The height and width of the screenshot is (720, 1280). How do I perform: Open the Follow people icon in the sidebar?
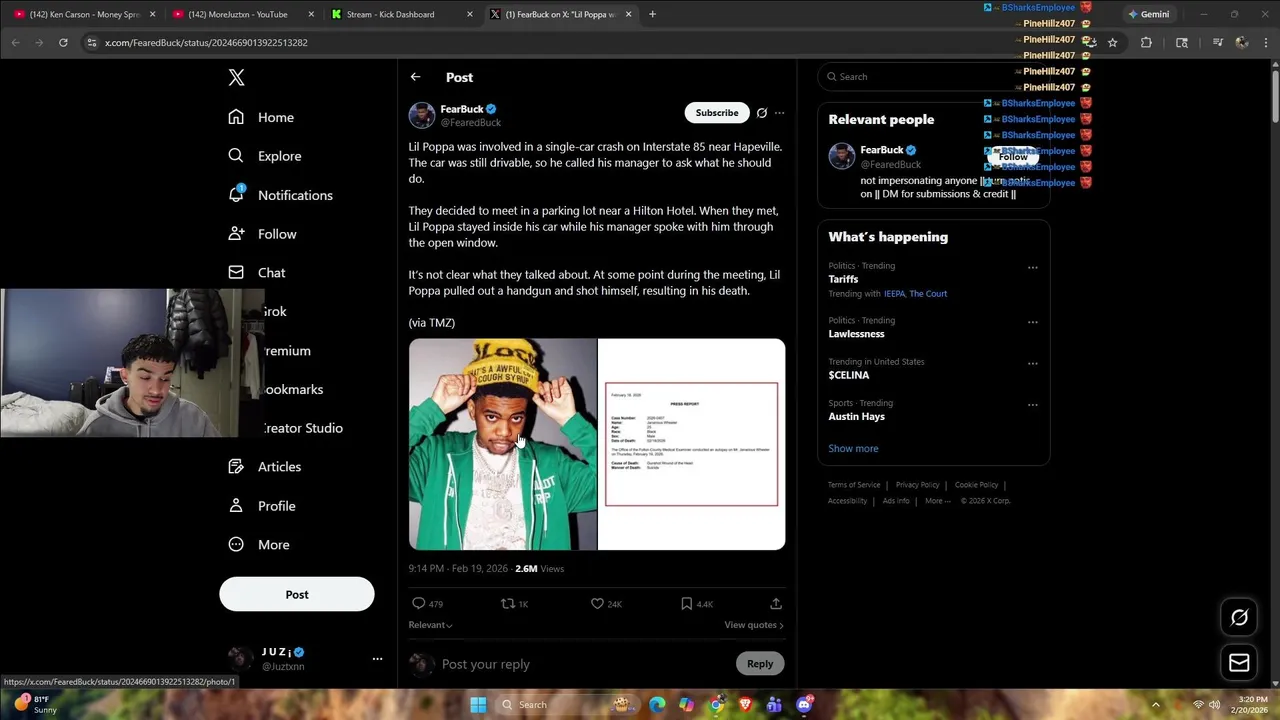[236, 233]
